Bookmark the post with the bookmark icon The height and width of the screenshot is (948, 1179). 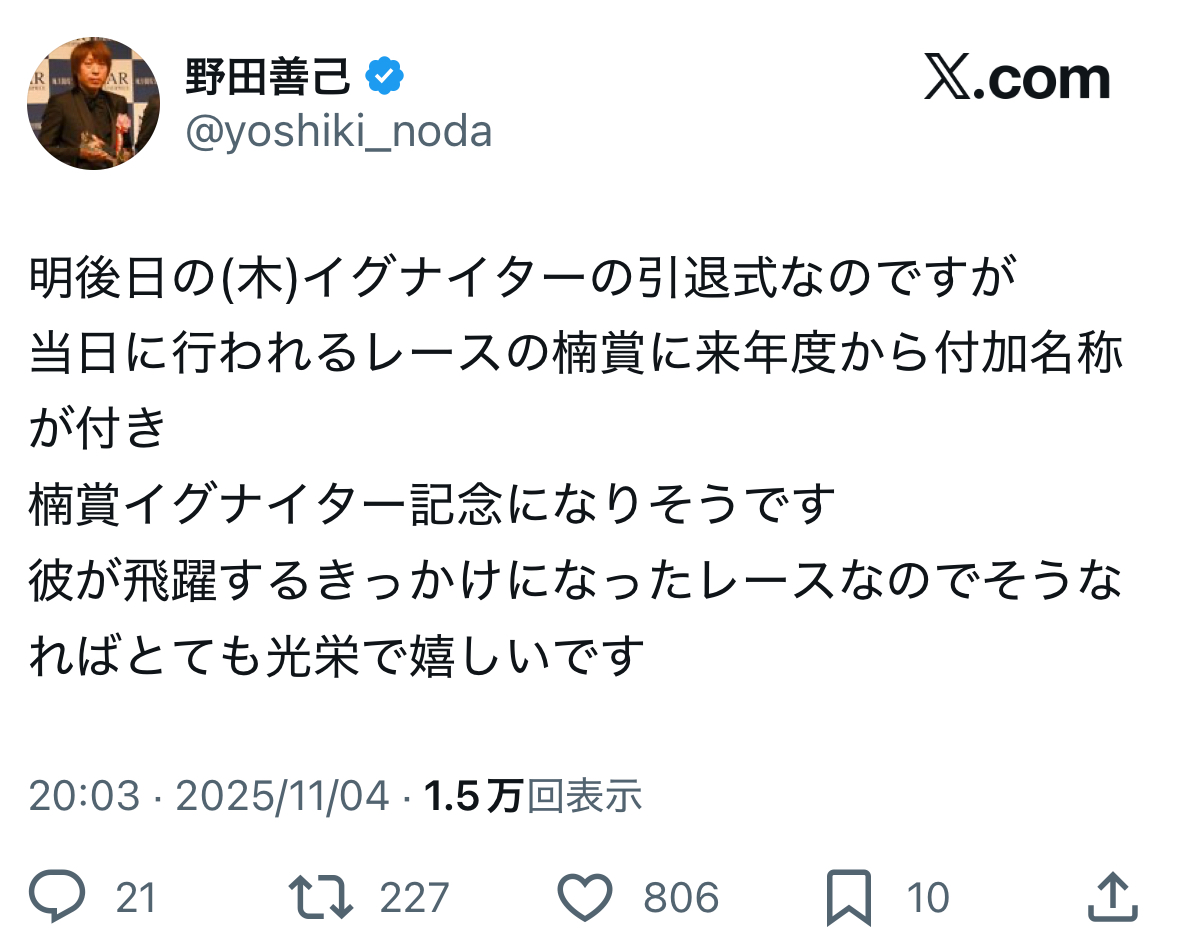point(849,897)
